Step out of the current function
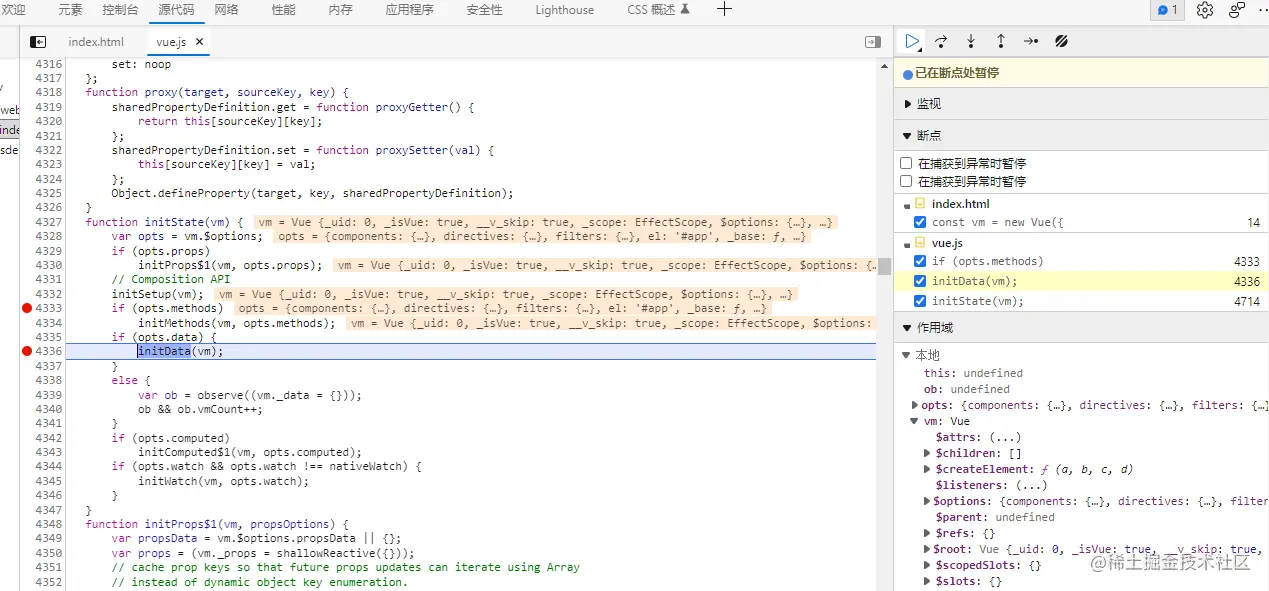Screen dimensions: 1269x591 point(1001,41)
